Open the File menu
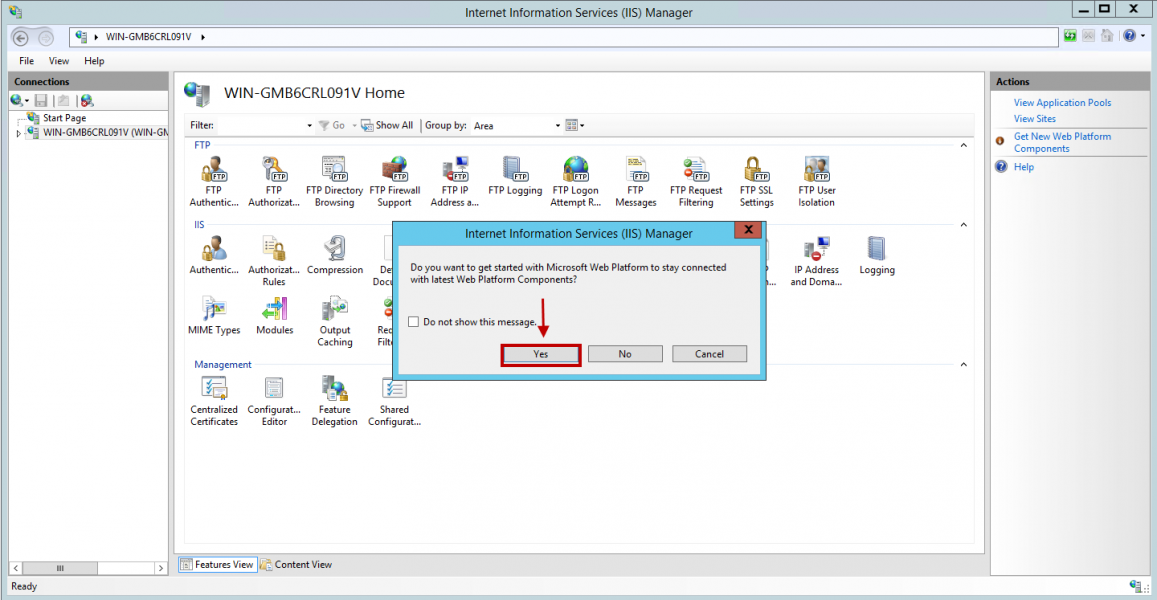 click(27, 61)
